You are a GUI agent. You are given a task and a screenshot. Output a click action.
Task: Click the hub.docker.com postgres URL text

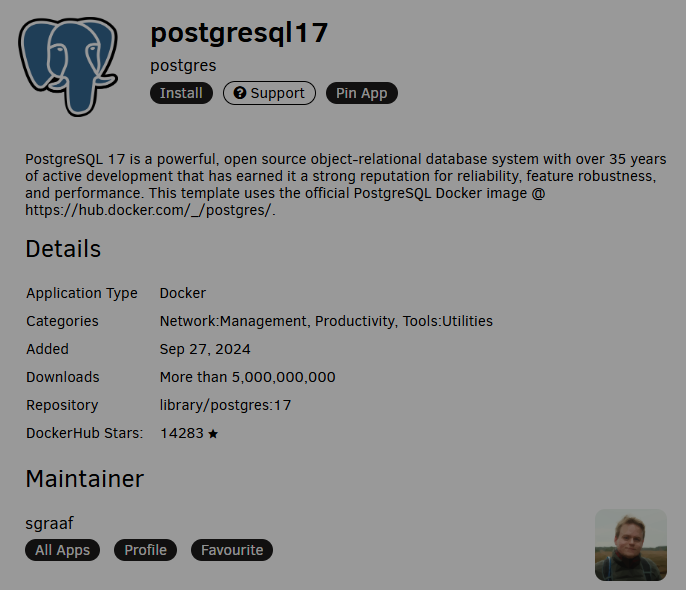pos(150,210)
